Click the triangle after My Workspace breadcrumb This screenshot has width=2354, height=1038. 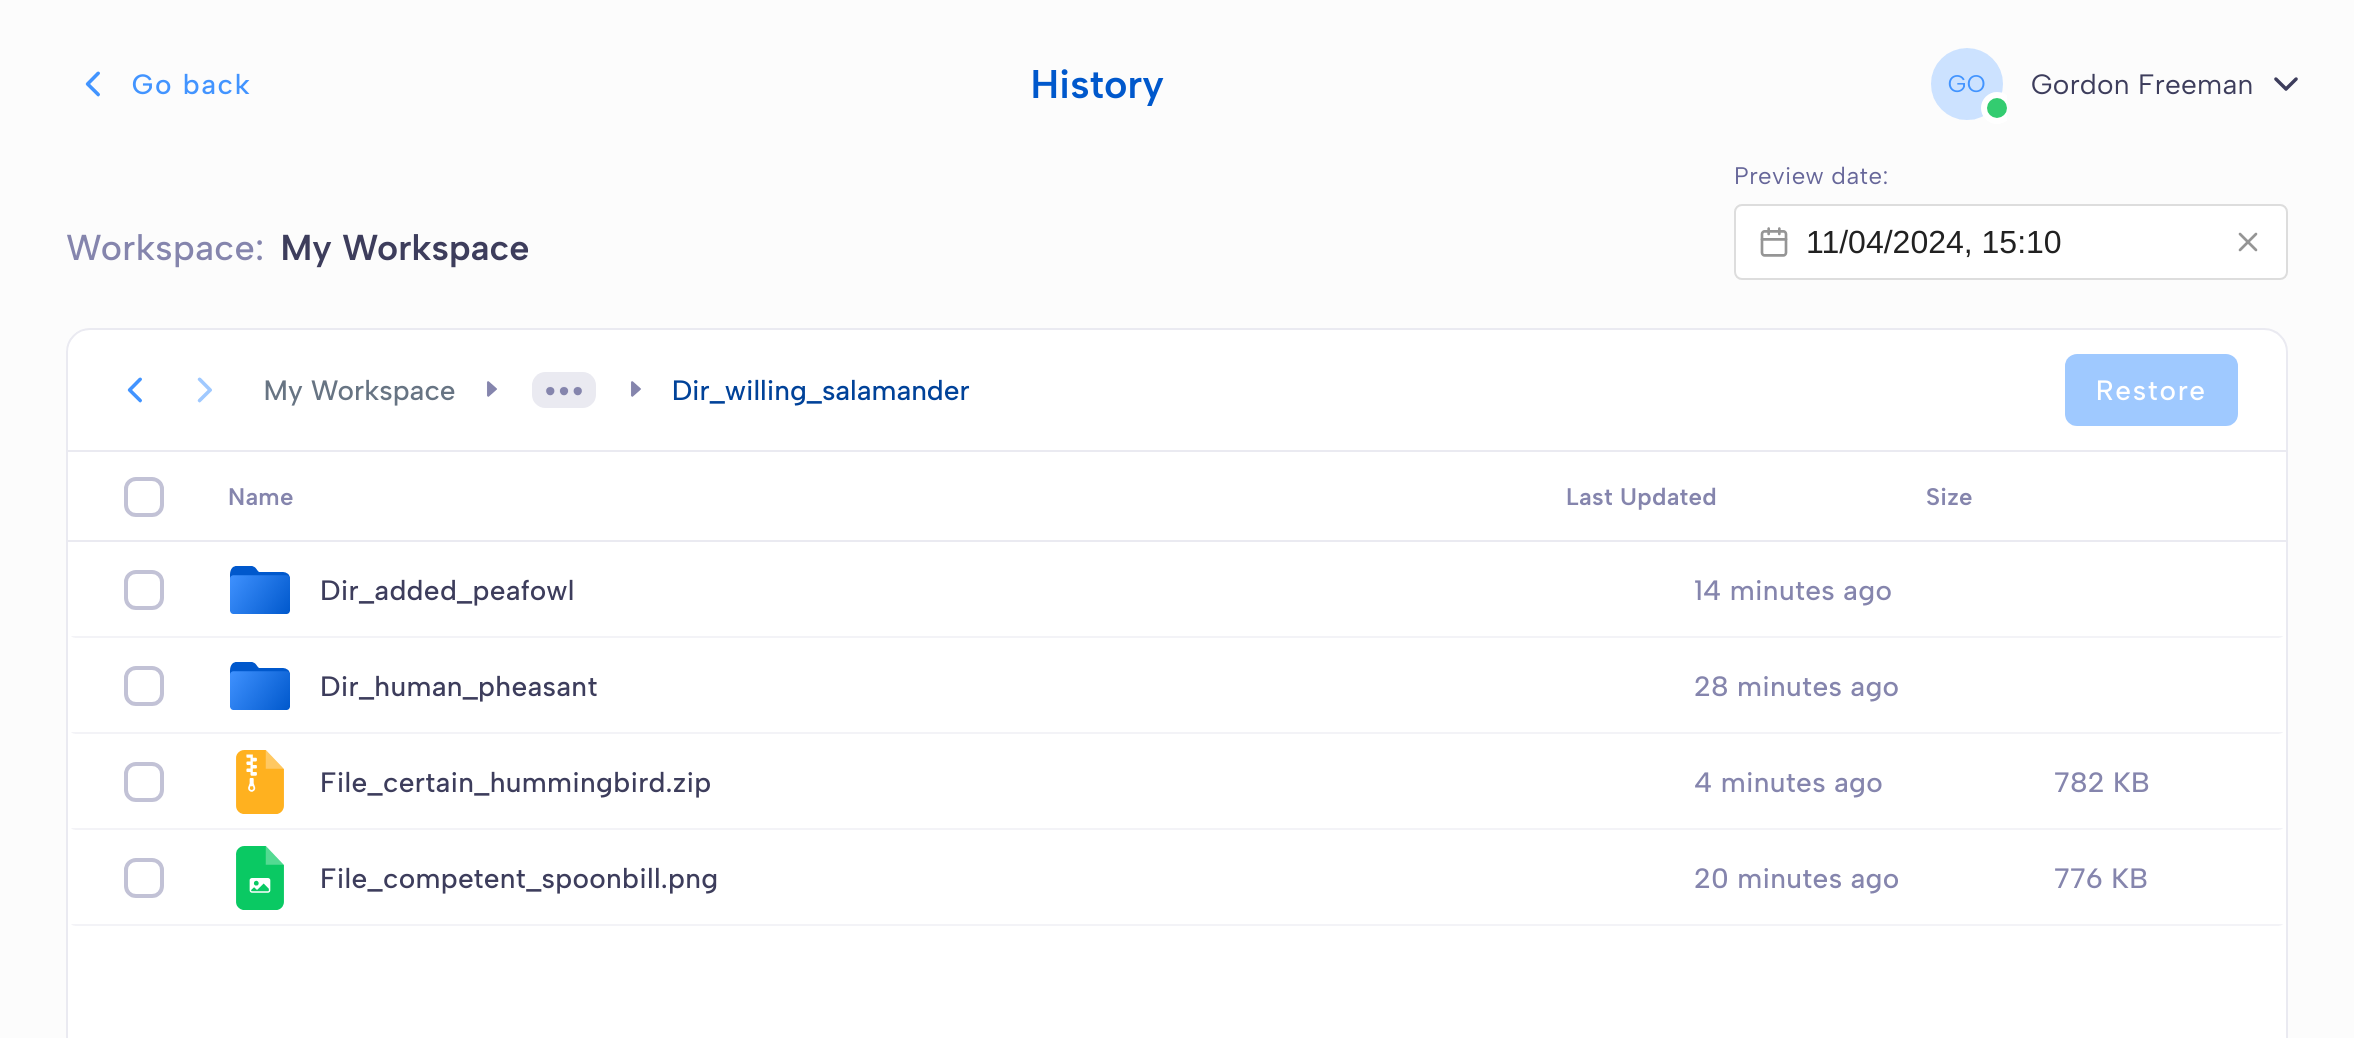[x=492, y=389]
